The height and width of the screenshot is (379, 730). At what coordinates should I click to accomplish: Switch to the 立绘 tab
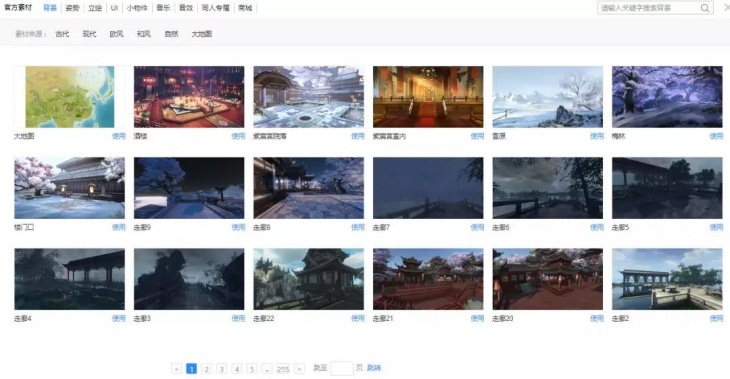(95, 8)
